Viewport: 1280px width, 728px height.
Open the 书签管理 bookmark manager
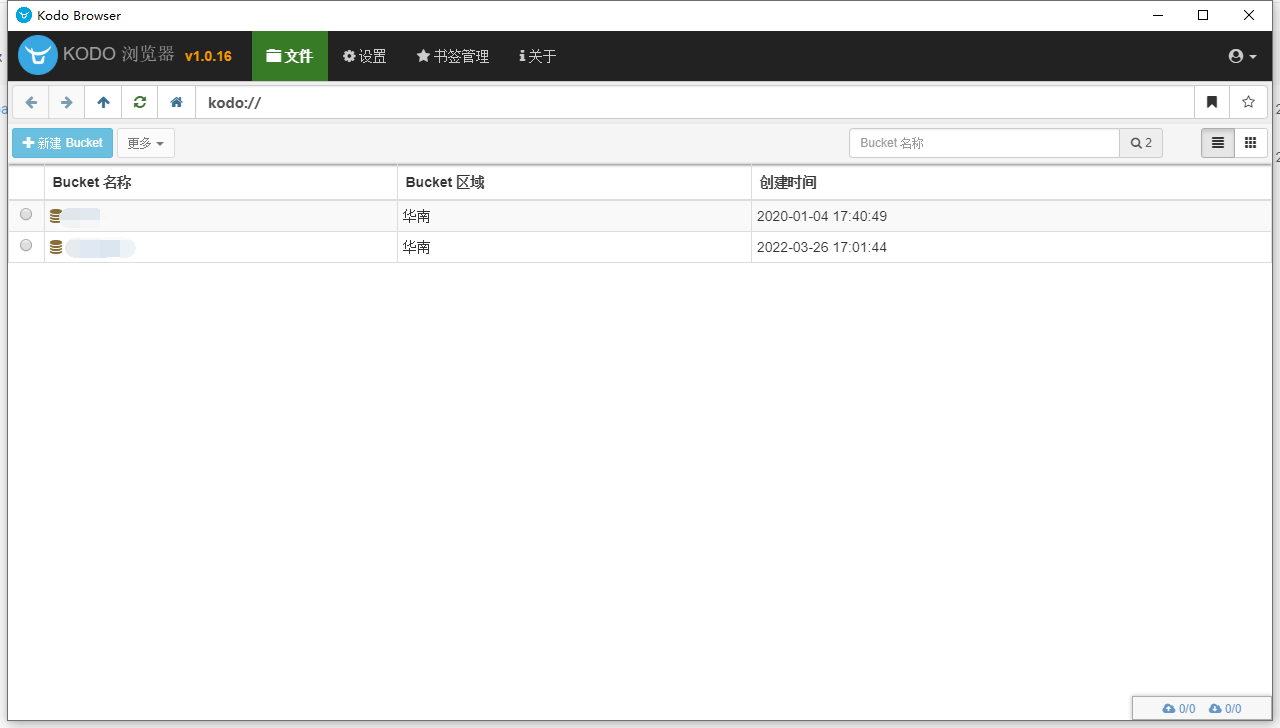coord(453,57)
